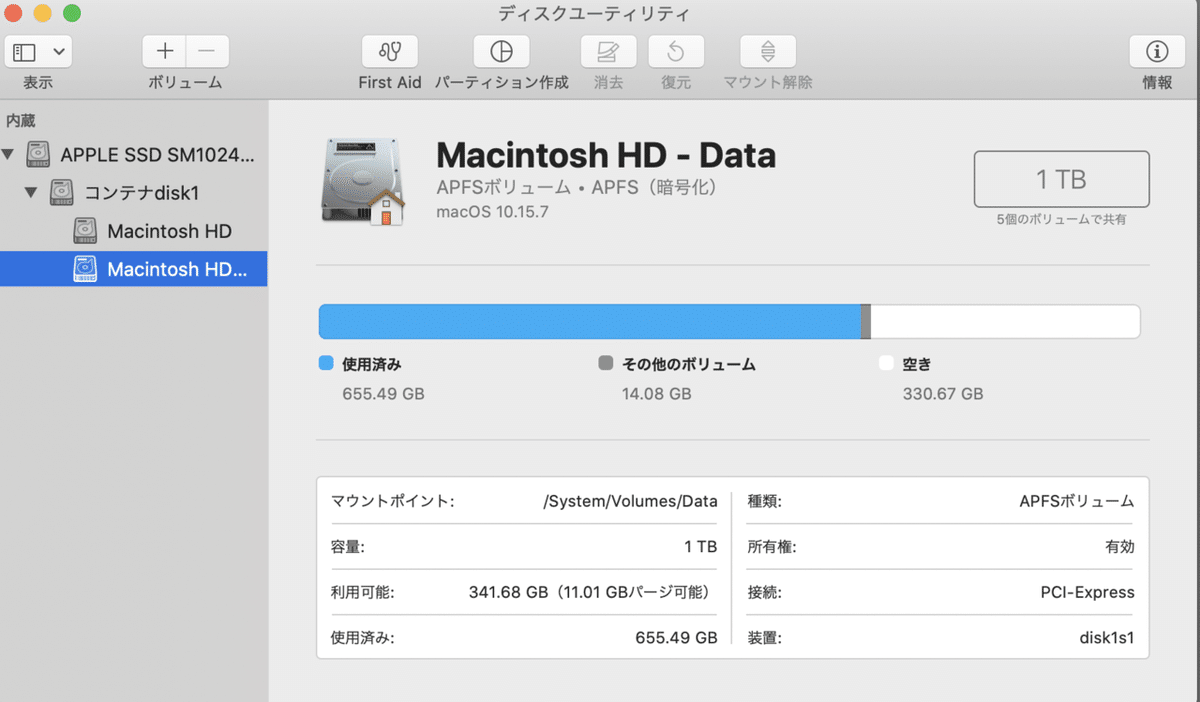Collapse the コンテナdisk1 disclosure triangle

[x=31, y=192]
